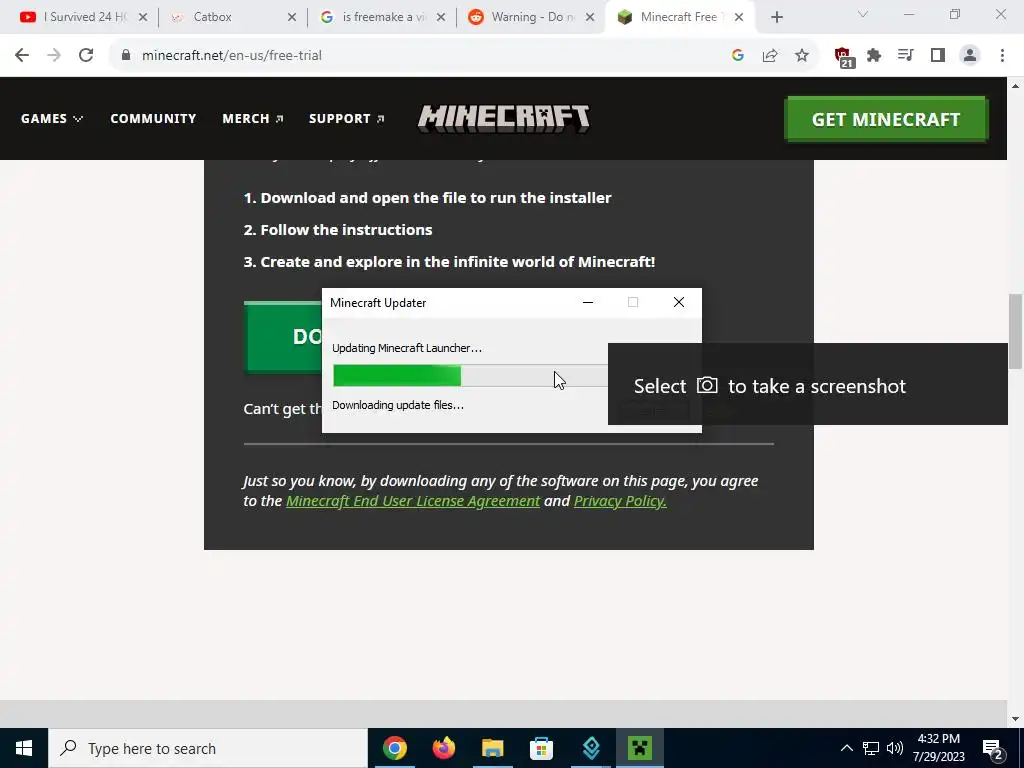This screenshot has height=768, width=1024.
Task: Open the Extensions puzzle icon
Action: pyautogui.click(x=874, y=56)
